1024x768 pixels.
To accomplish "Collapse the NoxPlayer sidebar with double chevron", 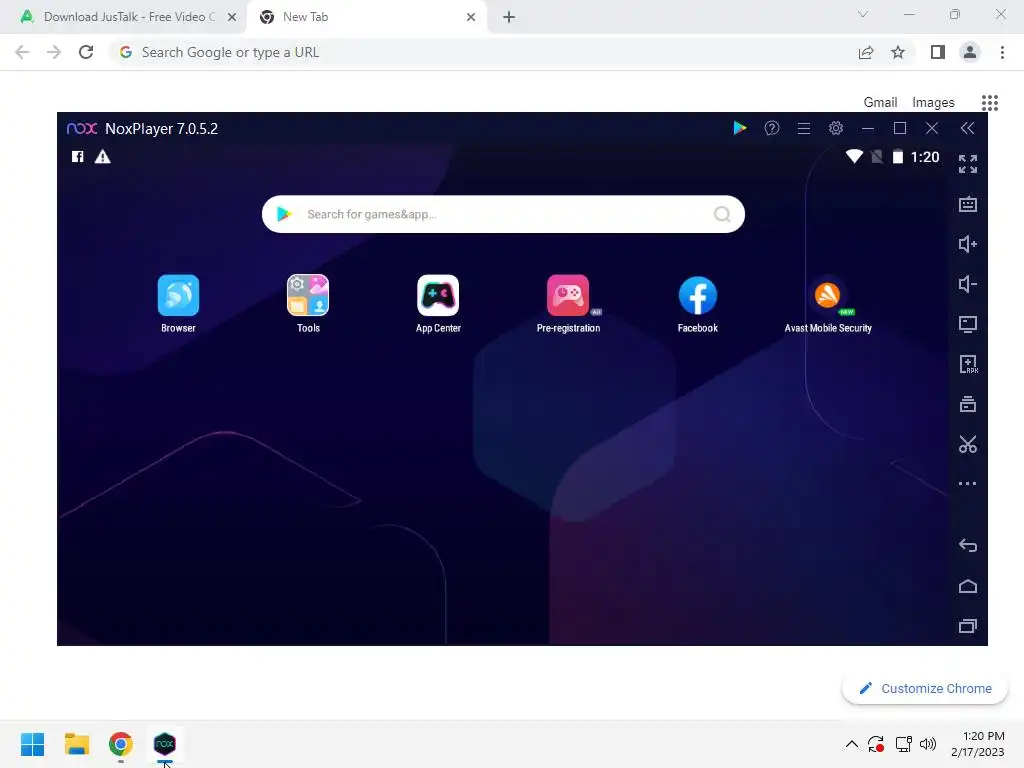I will point(967,128).
